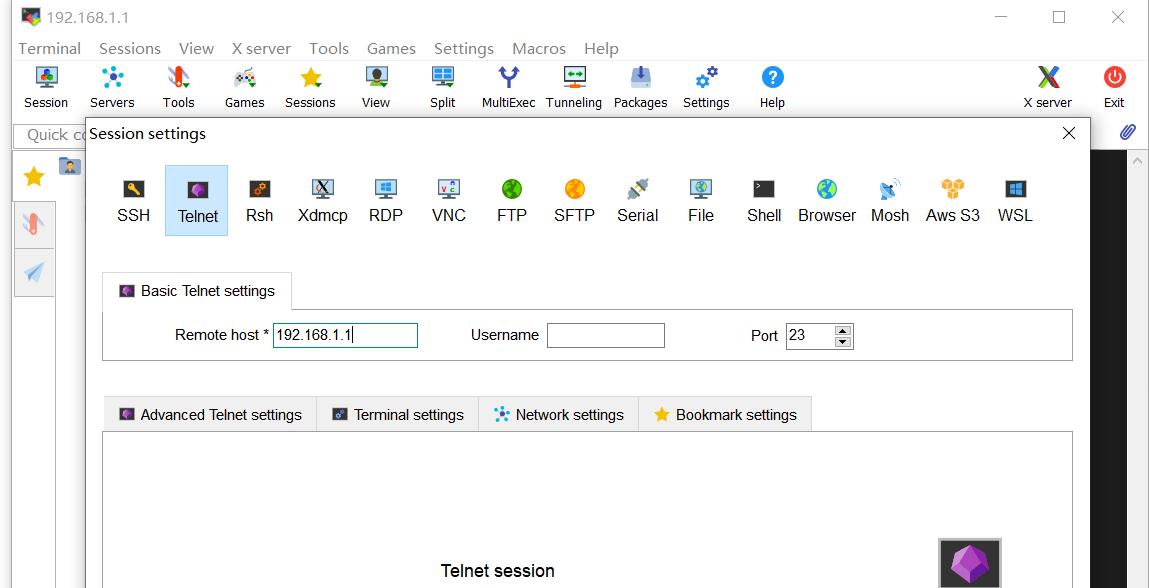Open the Packages toolbar icon

click(x=640, y=87)
